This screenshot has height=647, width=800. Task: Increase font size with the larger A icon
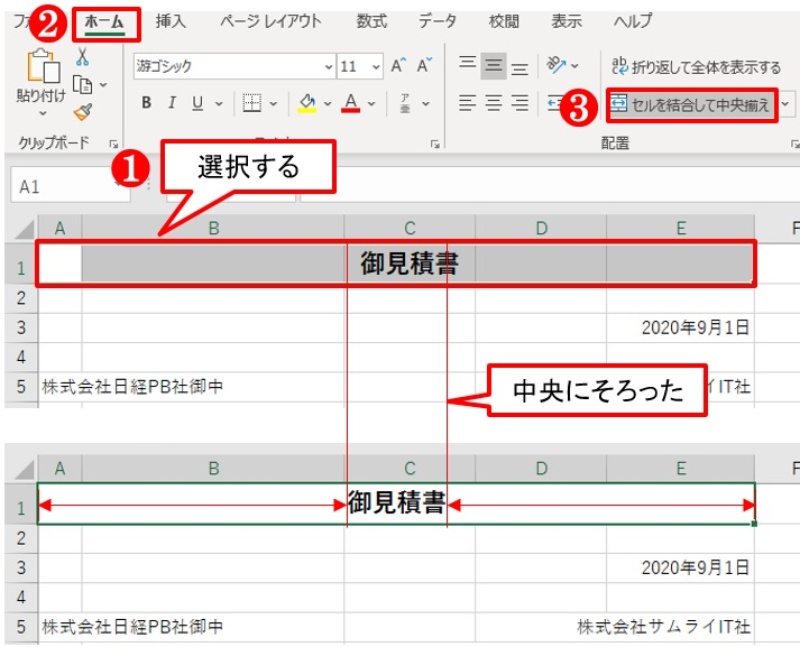coord(398,66)
